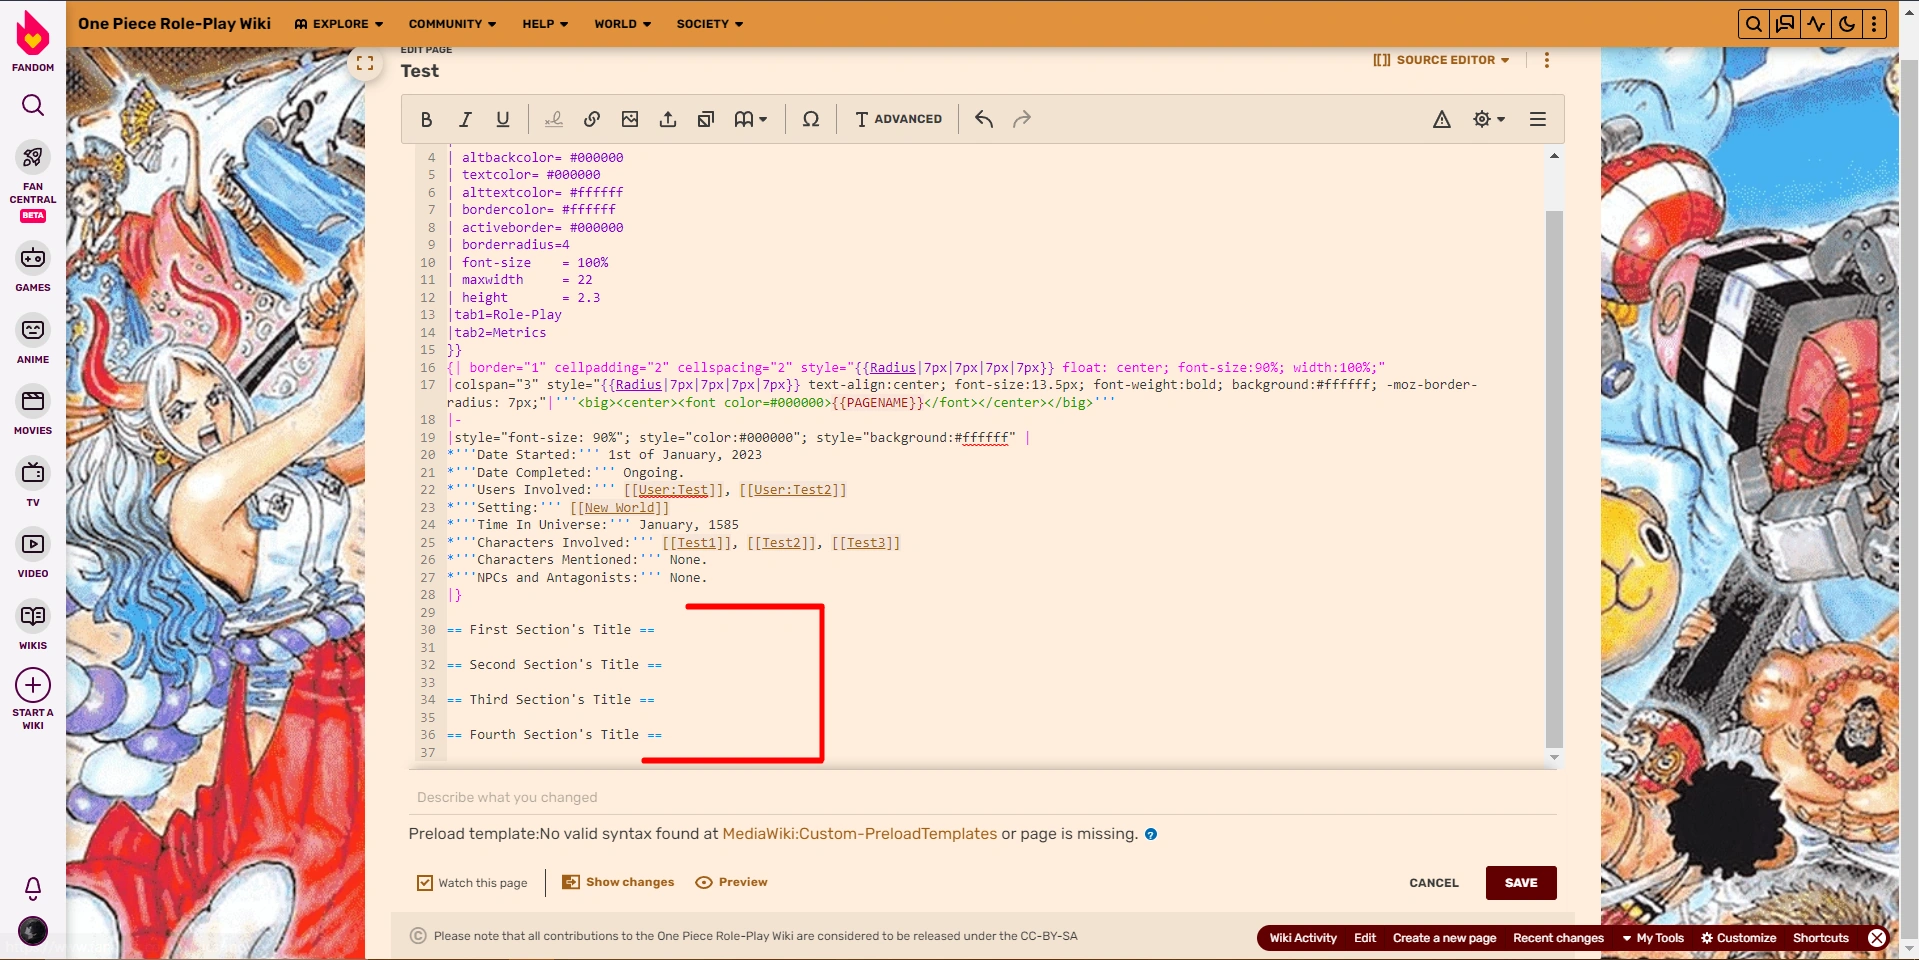The width and height of the screenshot is (1919, 960).
Task: Apply bold formatting in editor toolbar
Action: 427,119
